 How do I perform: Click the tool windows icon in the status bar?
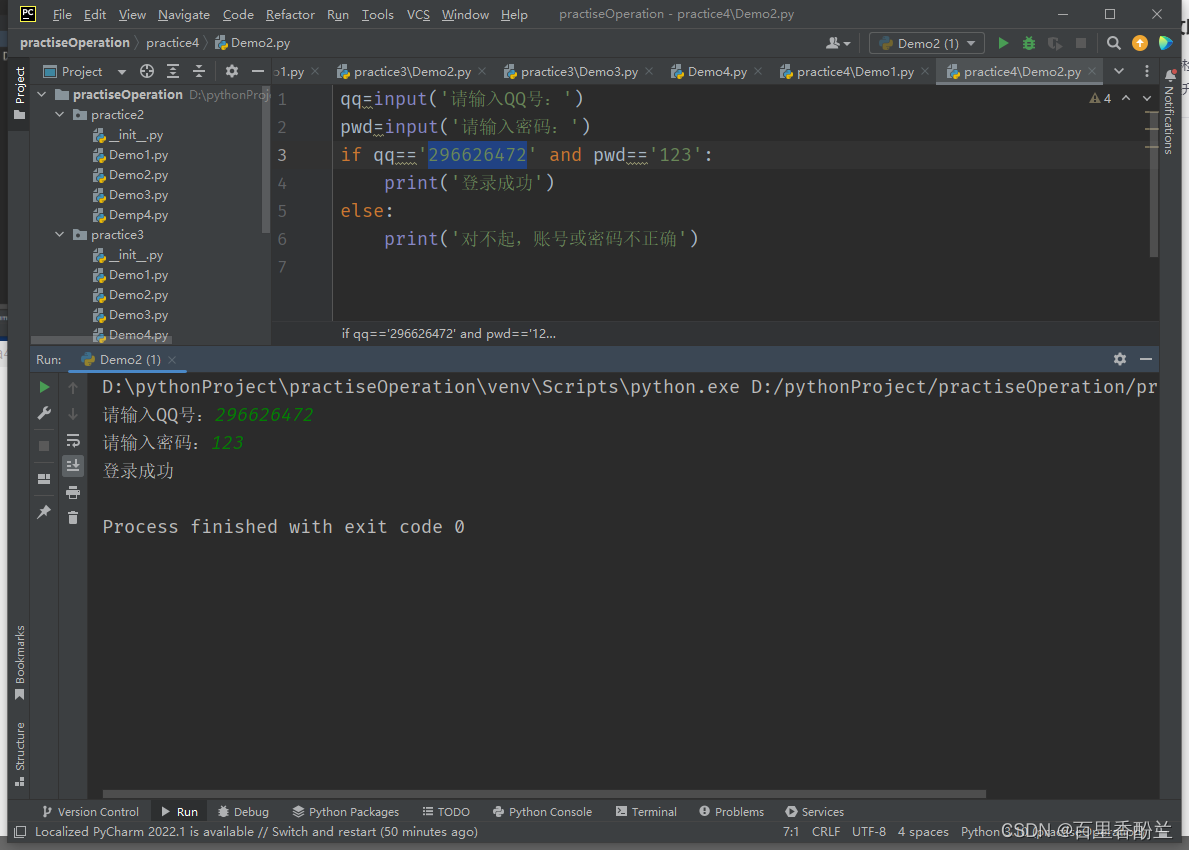click(x=20, y=832)
